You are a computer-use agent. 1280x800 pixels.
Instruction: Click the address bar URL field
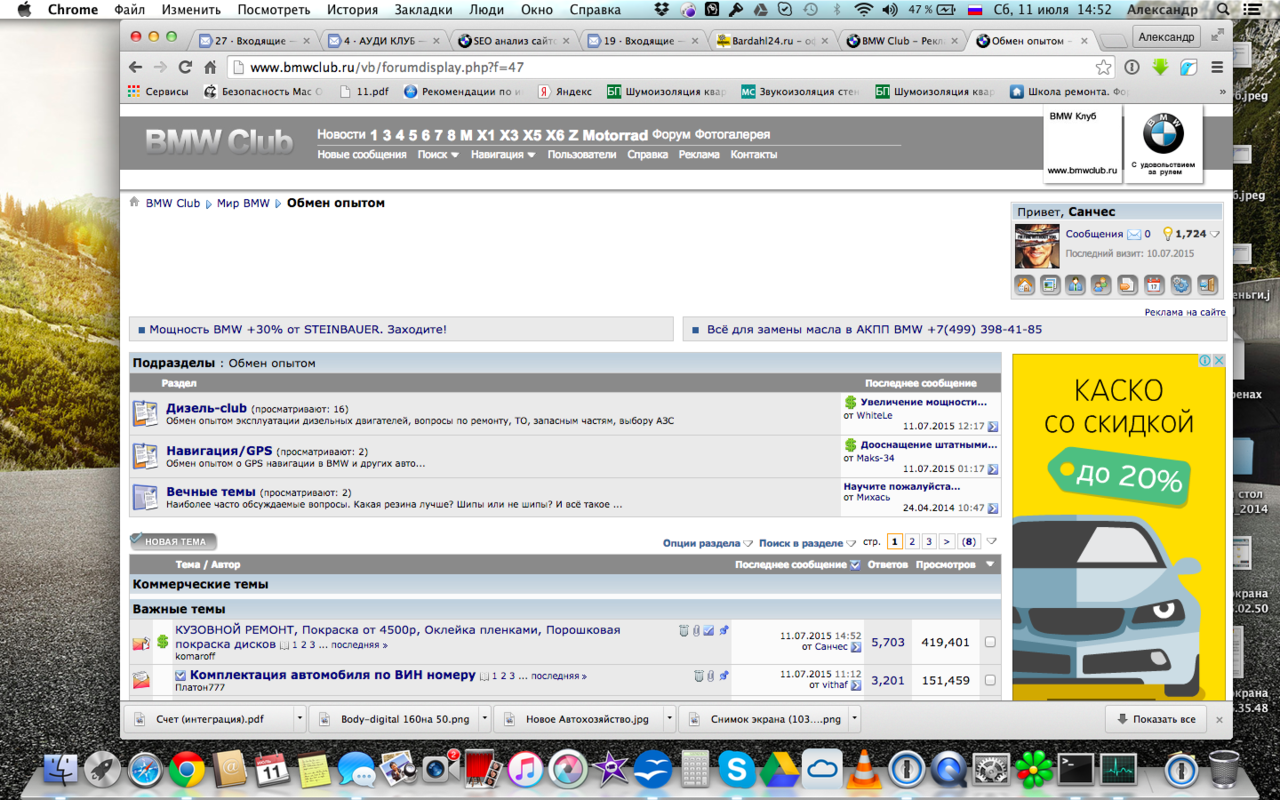pos(670,67)
